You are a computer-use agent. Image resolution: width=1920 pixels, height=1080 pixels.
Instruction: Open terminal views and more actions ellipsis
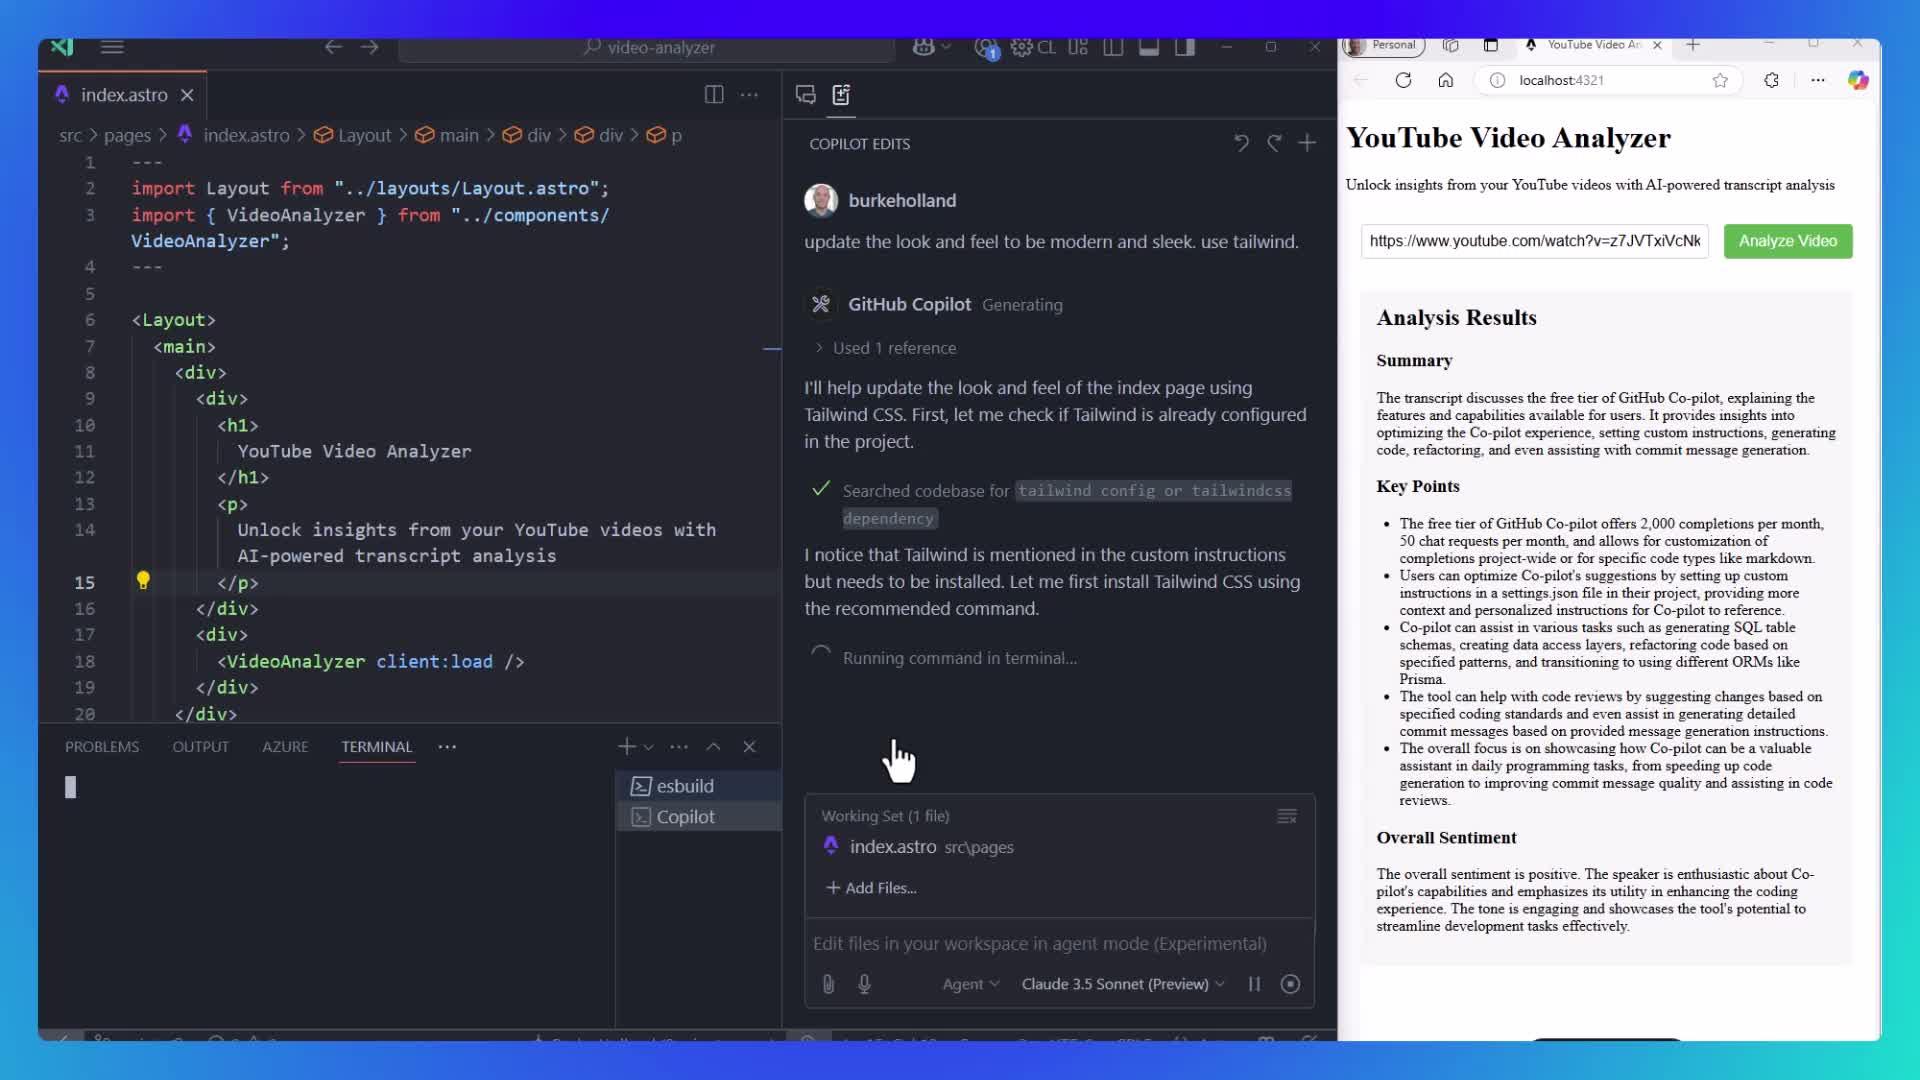(679, 747)
